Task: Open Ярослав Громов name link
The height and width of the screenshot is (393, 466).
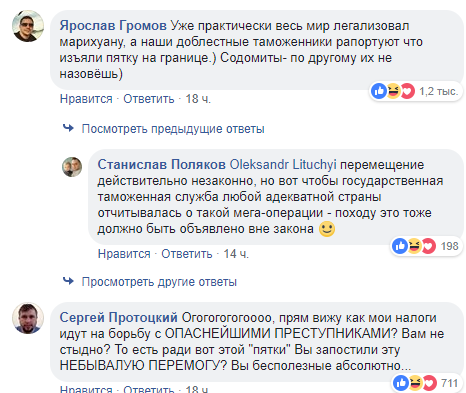Action: (x=113, y=25)
